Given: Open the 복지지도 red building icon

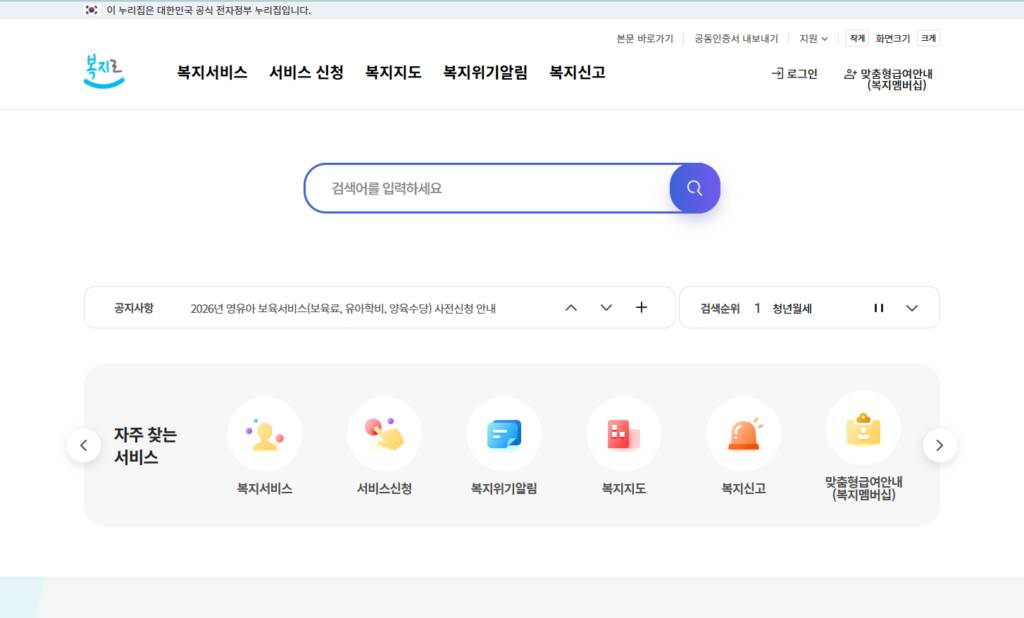Looking at the screenshot, I should click(x=623, y=435).
